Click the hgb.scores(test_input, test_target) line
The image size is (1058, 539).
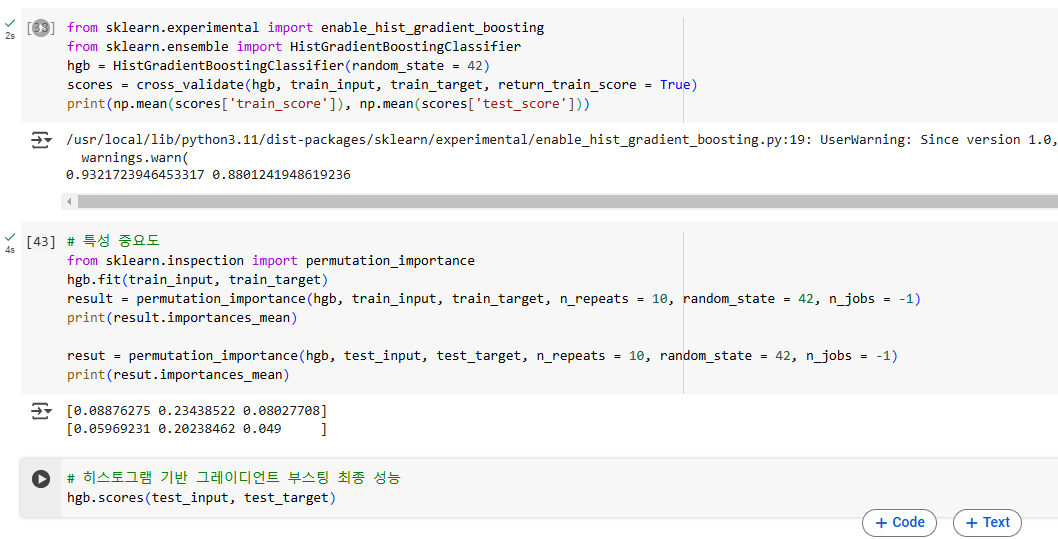pos(201,499)
